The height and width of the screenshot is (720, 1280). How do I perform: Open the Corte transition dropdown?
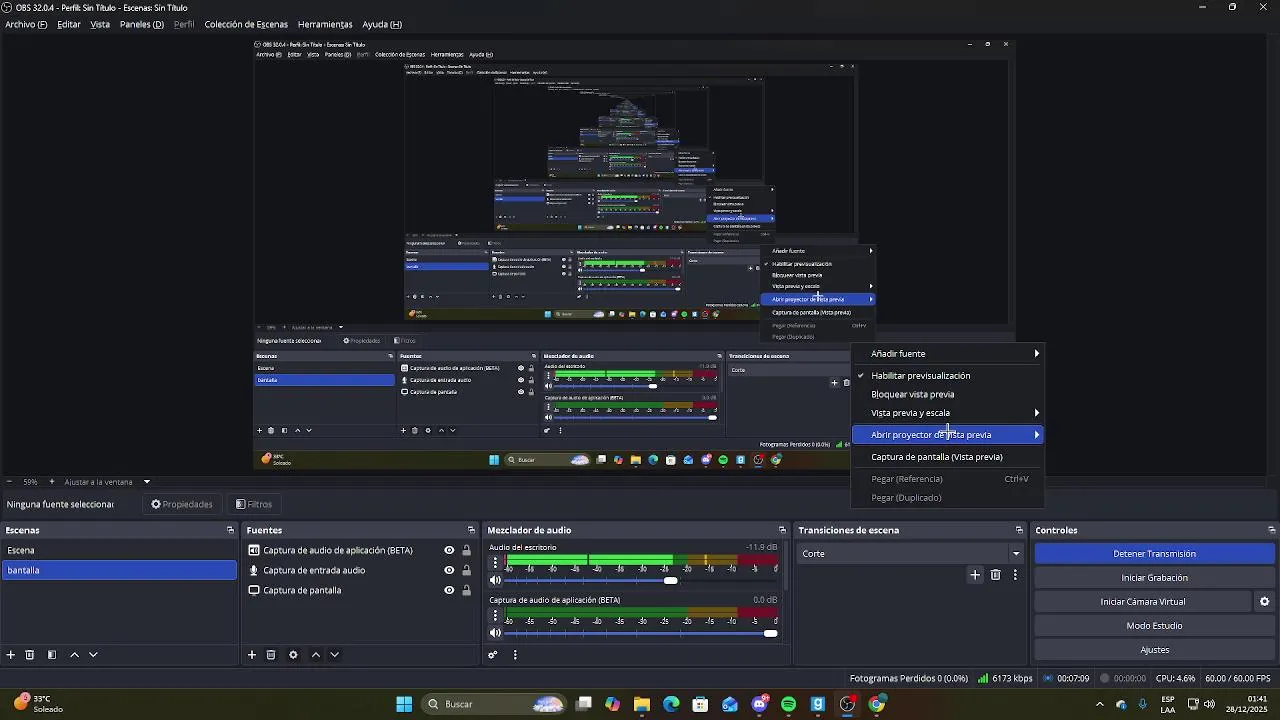[x=911, y=554]
